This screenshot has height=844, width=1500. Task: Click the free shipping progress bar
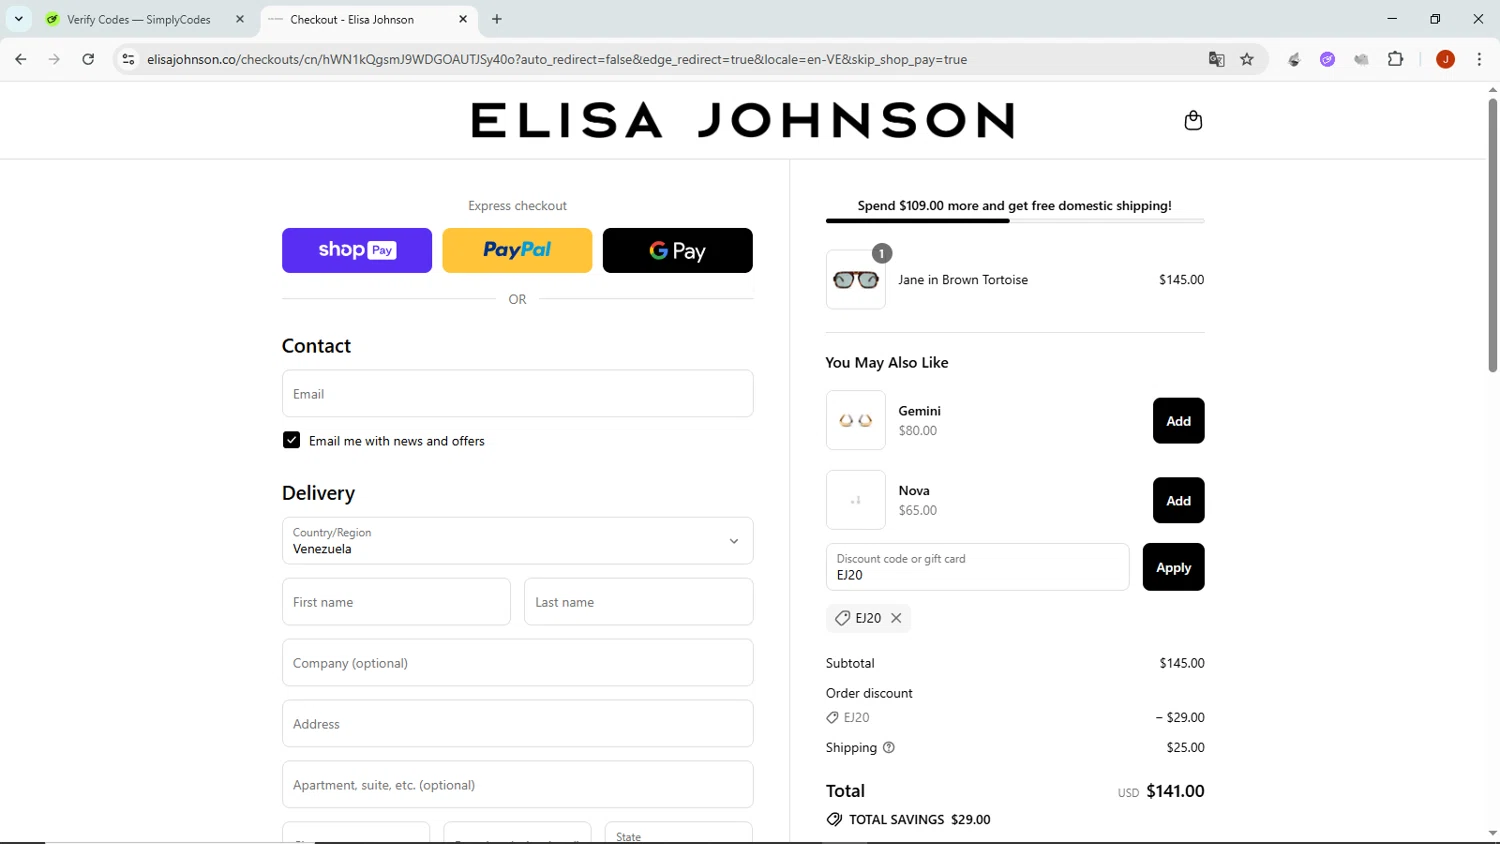(1015, 221)
